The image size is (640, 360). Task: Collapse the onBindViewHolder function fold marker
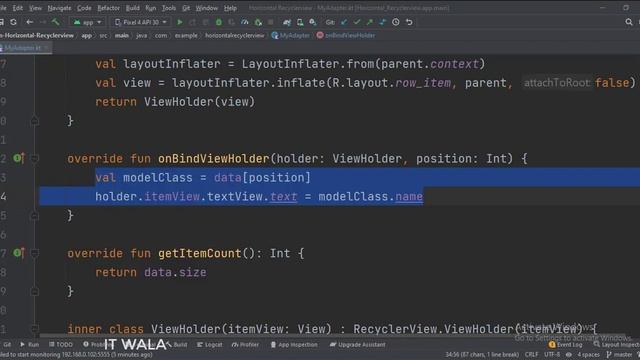35,158
